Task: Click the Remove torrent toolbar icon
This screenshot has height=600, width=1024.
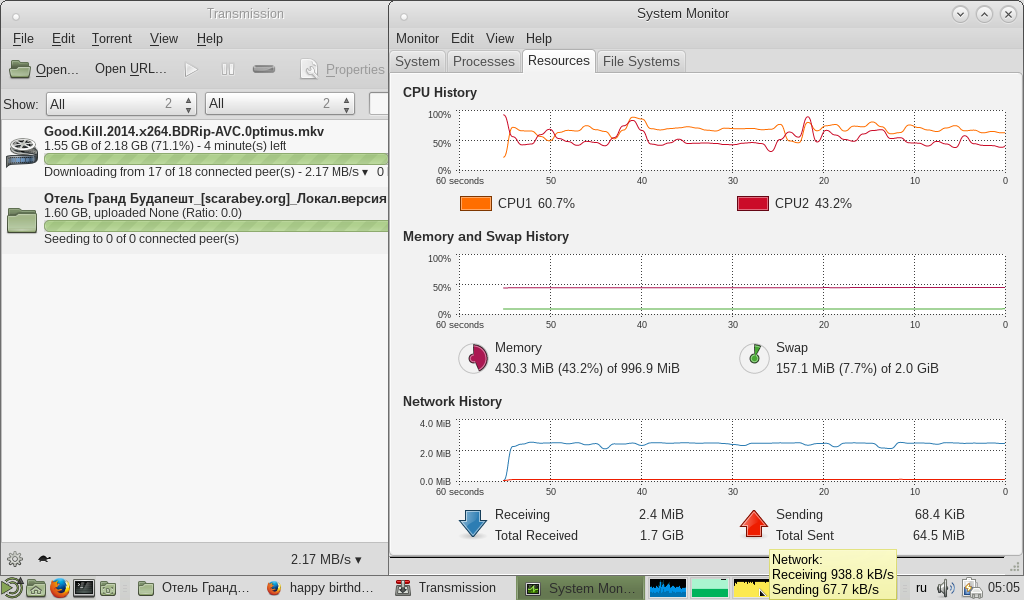Action: [x=264, y=69]
